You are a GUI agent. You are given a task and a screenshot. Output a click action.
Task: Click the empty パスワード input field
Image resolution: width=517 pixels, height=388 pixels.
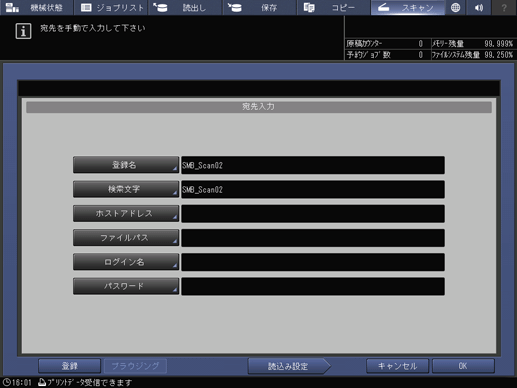tap(313, 286)
